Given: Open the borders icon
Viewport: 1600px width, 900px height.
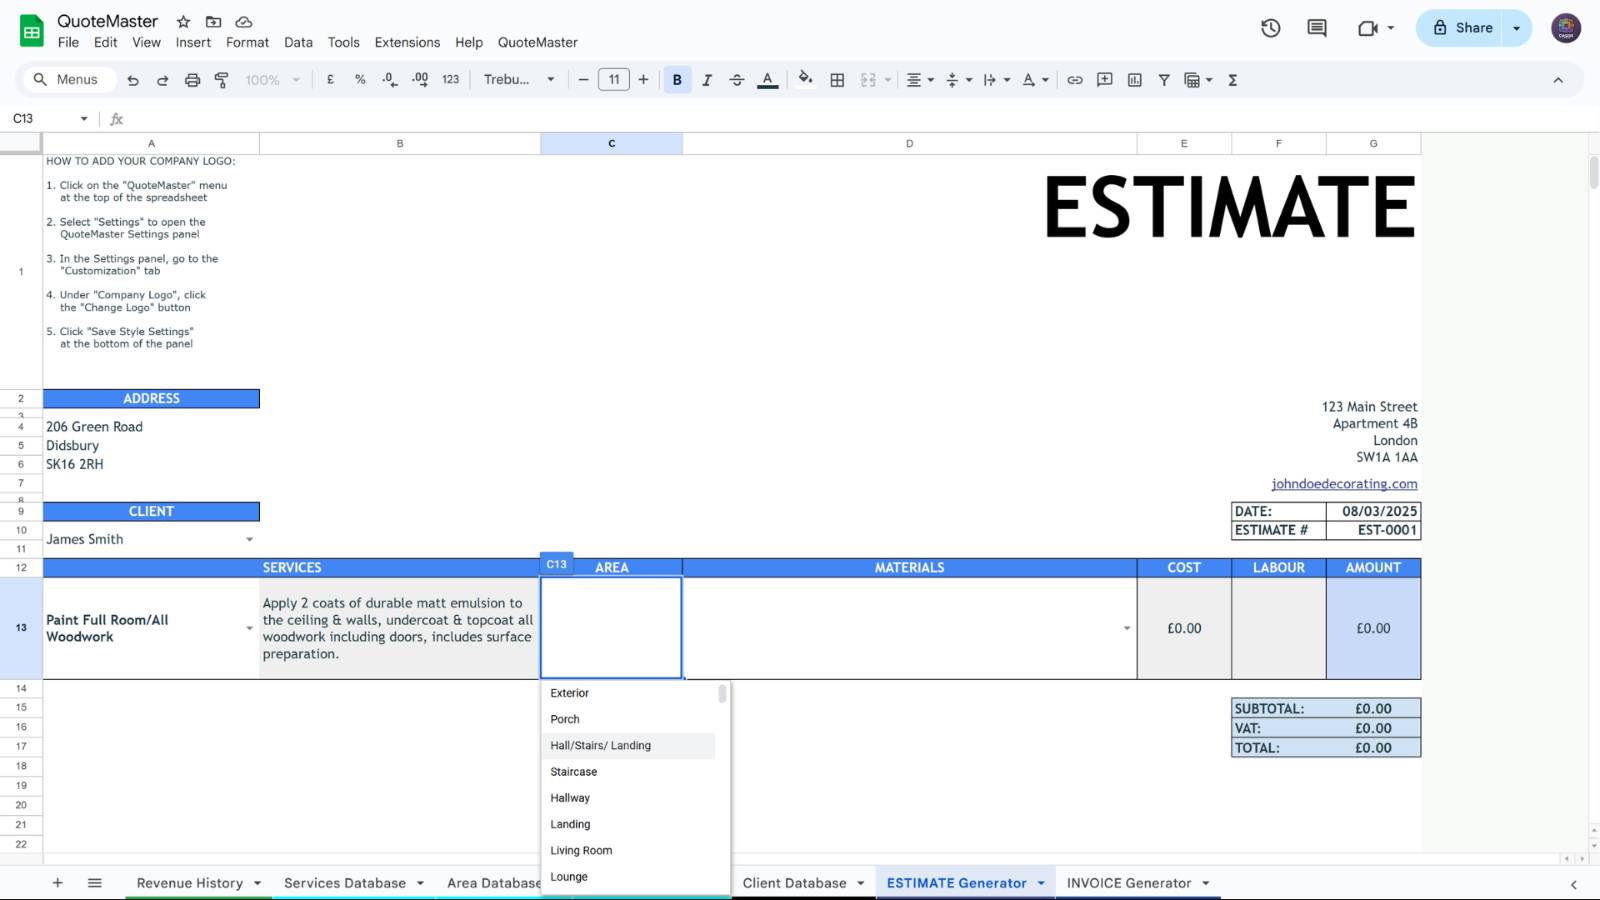Looking at the screenshot, I should click(x=837, y=79).
